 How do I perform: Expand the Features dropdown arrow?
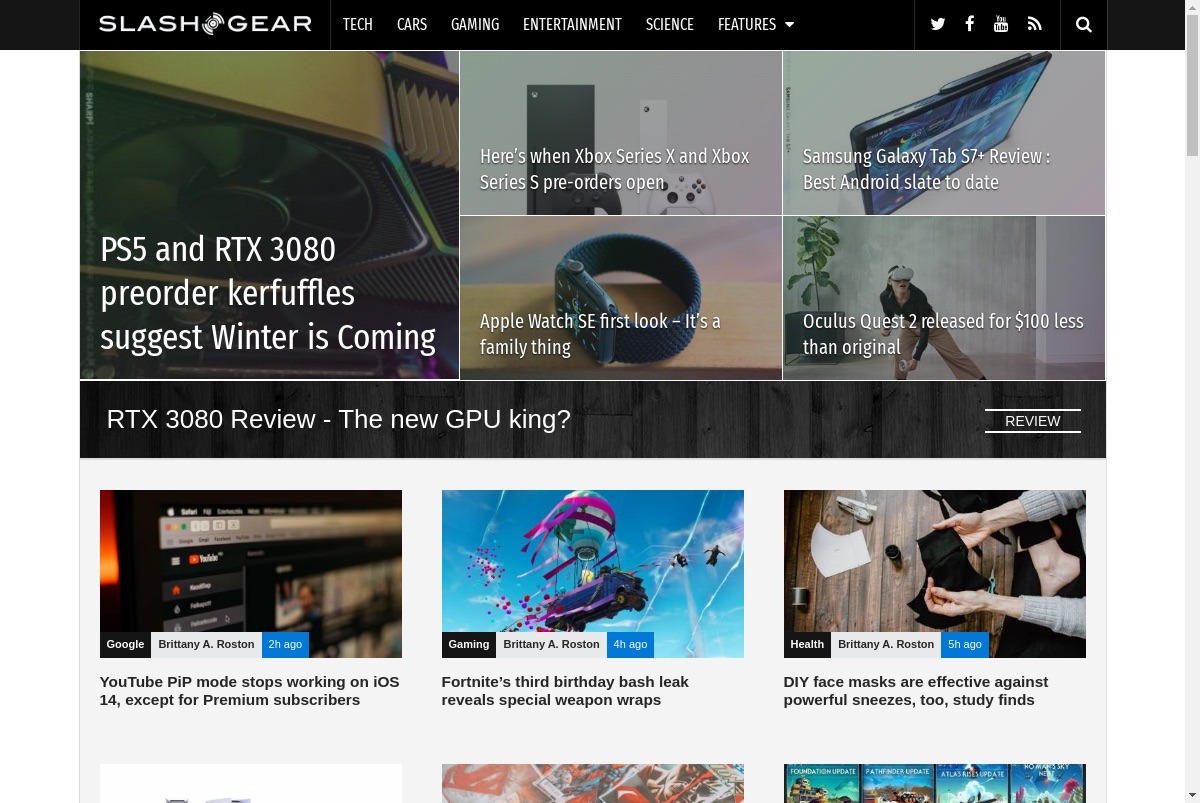coord(790,24)
